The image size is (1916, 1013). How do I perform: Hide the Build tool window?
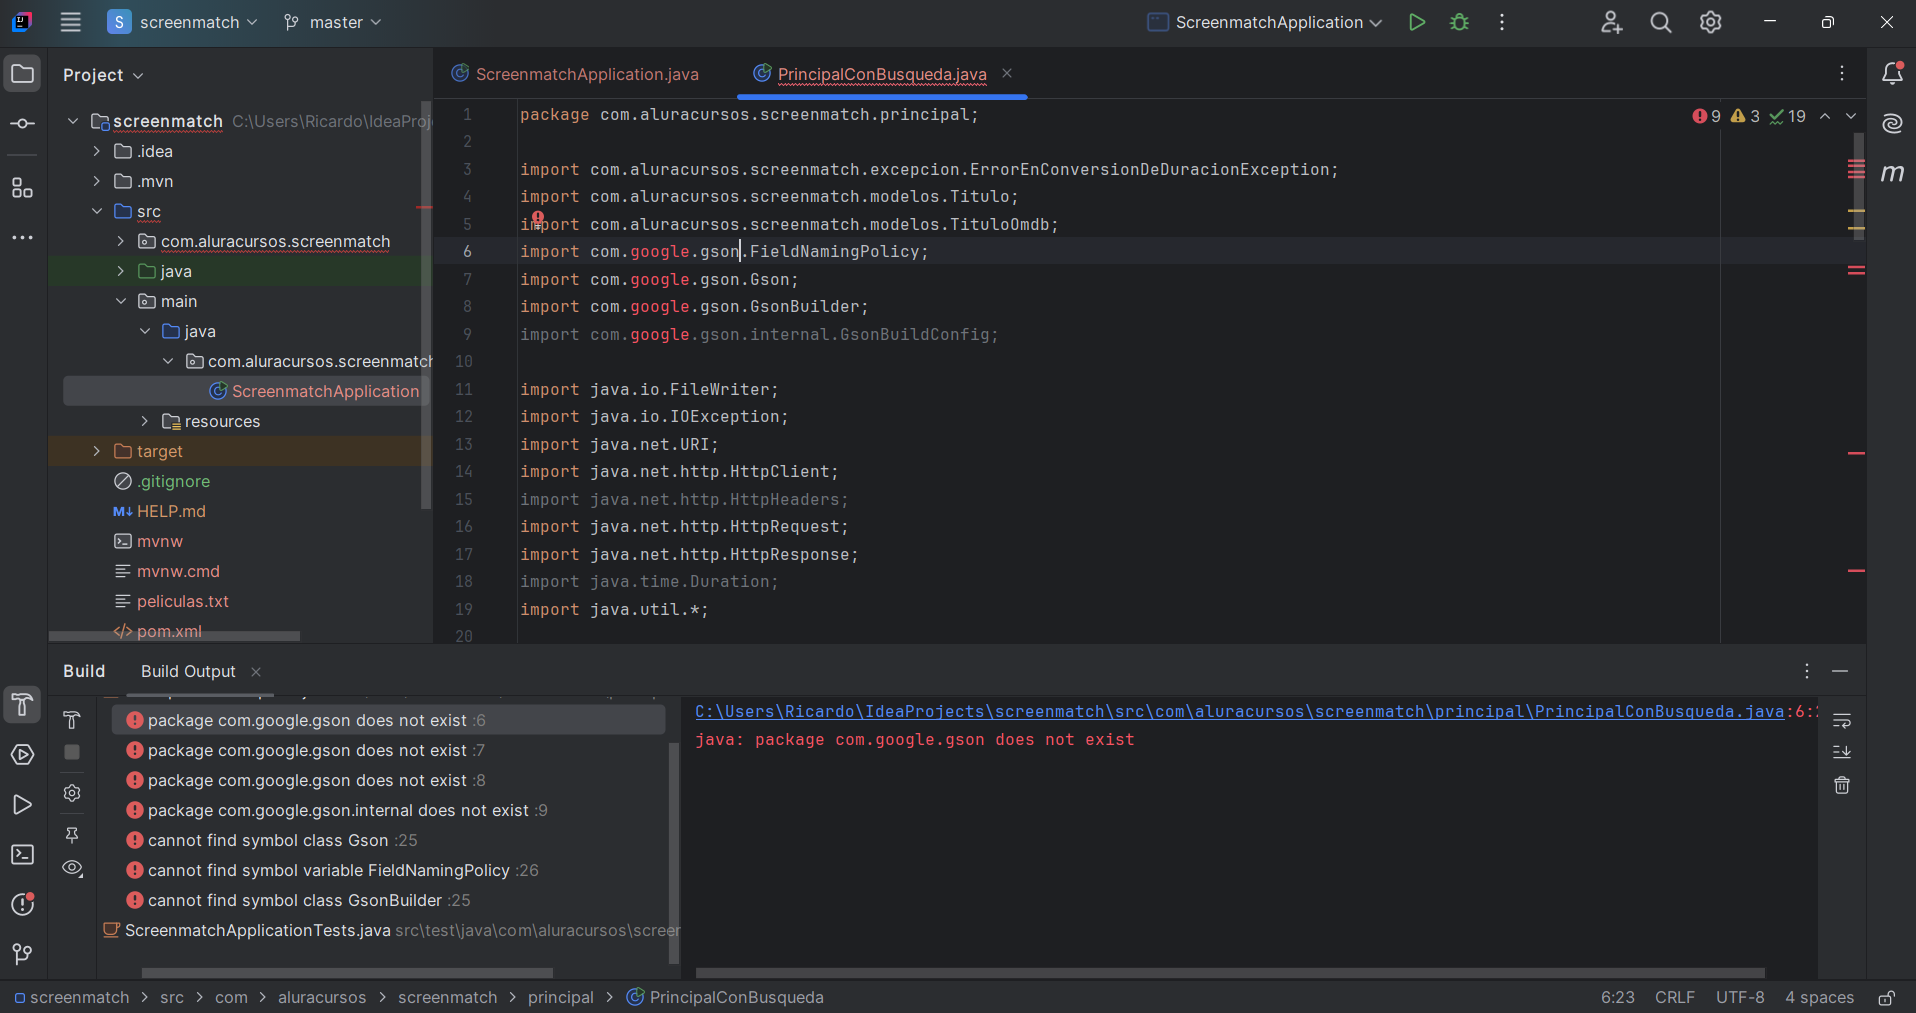point(1840,671)
